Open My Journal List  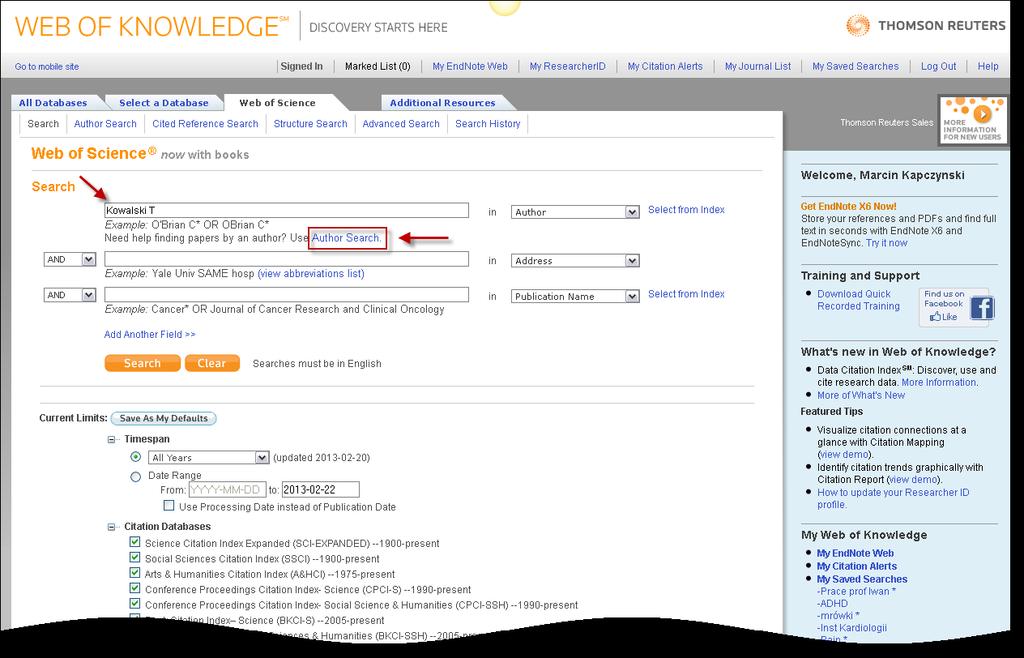pos(758,66)
